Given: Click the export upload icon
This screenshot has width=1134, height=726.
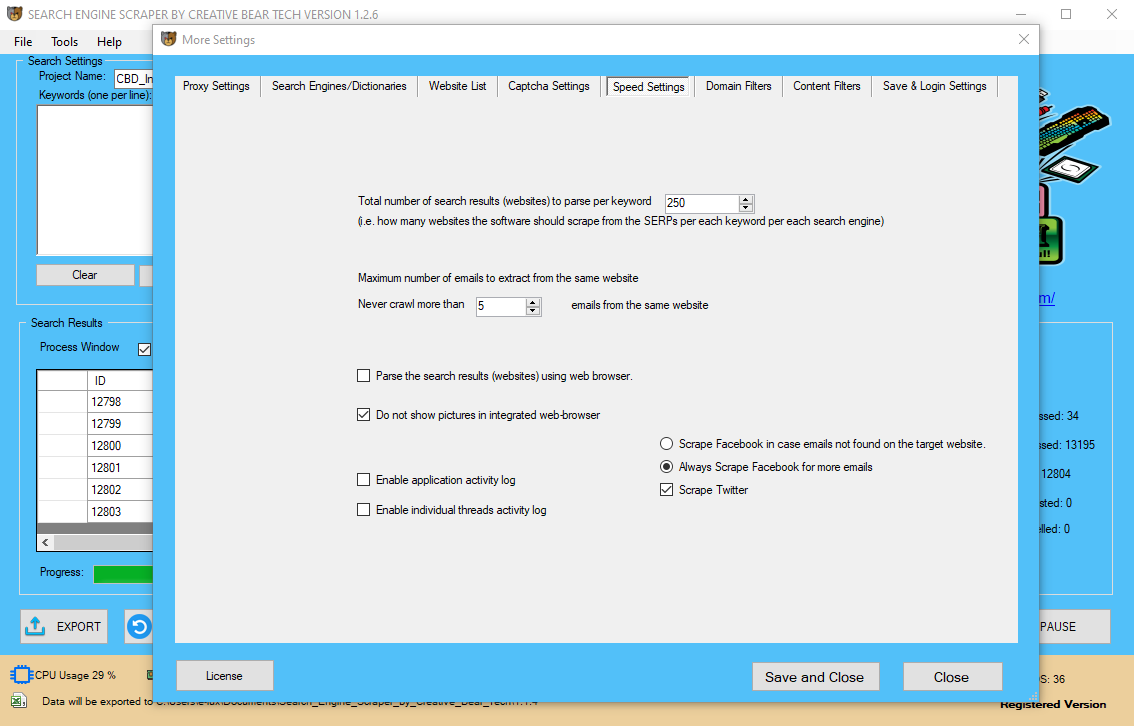Looking at the screenshot, I should click(35, 626).
